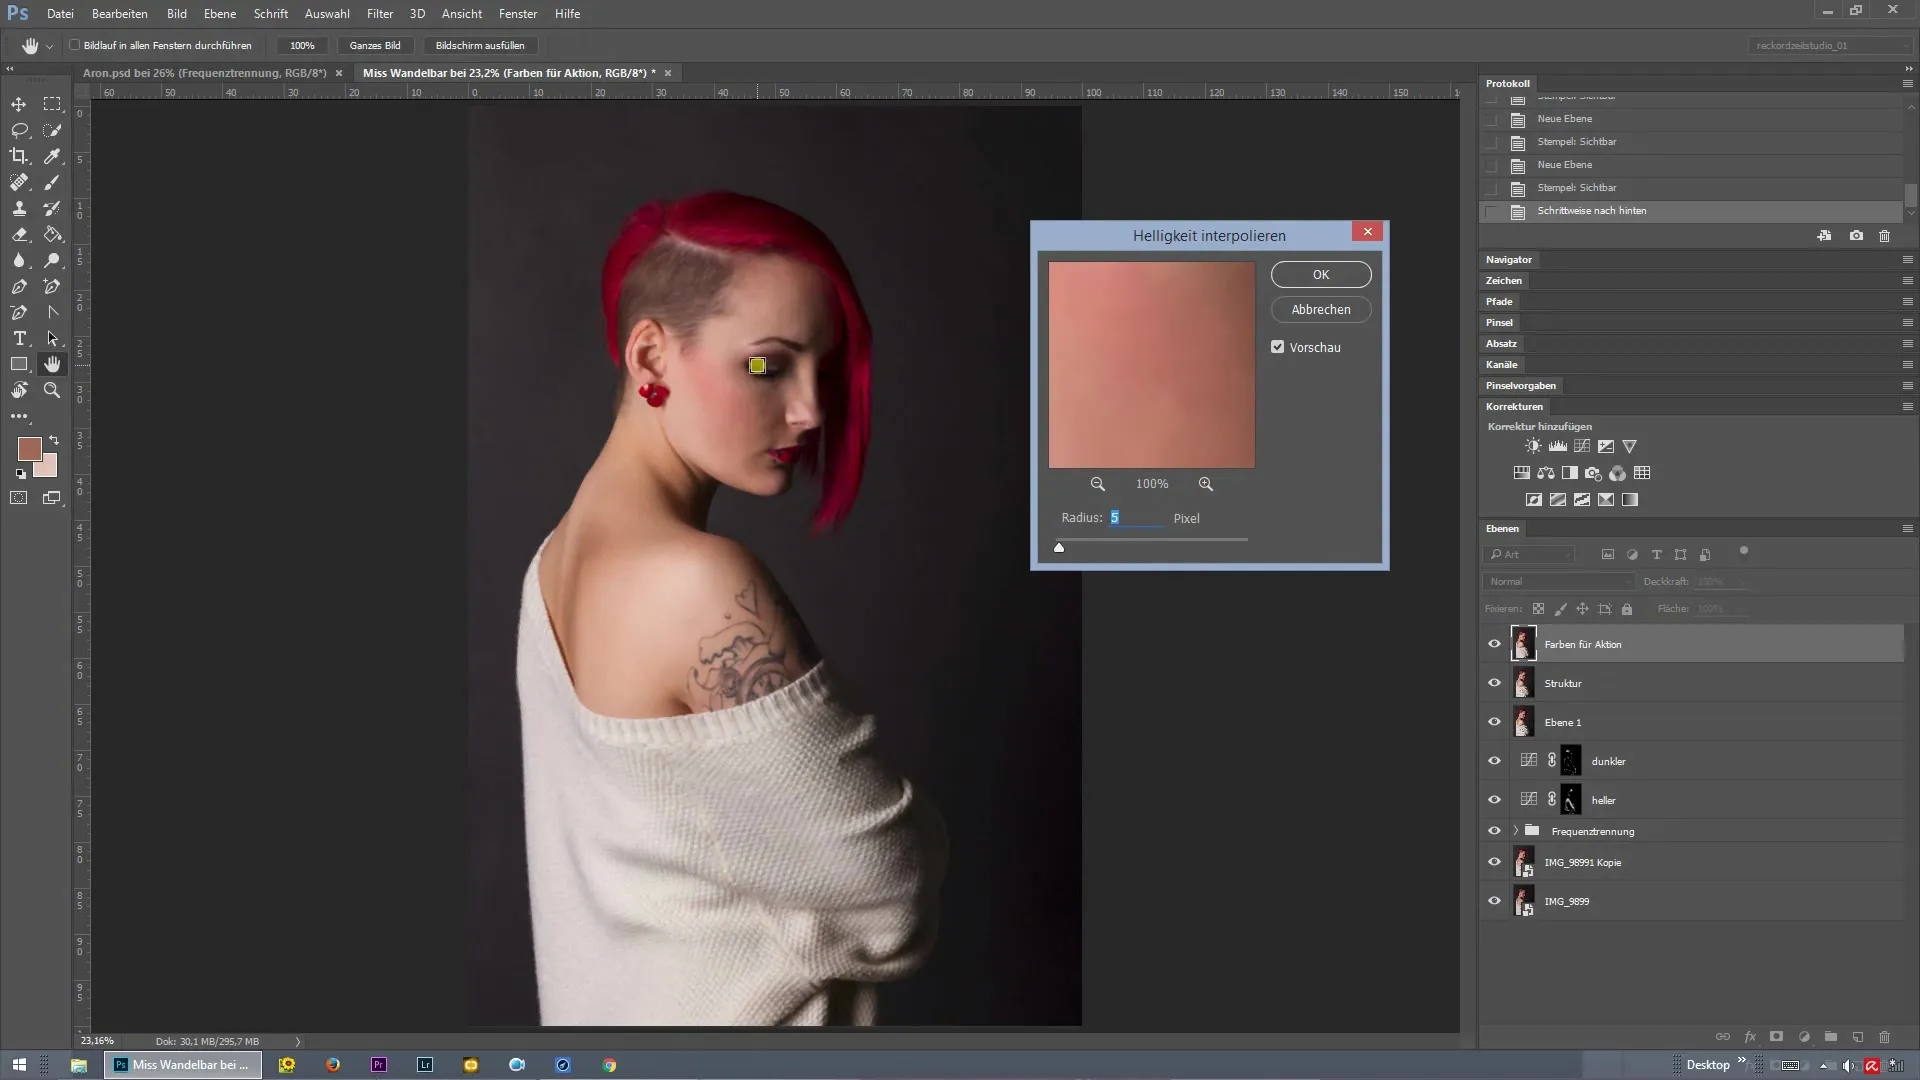The image size is (1920, 1080).
Task: Click Bildschirm ausfüllen button
Action: [x=480, y=46]
